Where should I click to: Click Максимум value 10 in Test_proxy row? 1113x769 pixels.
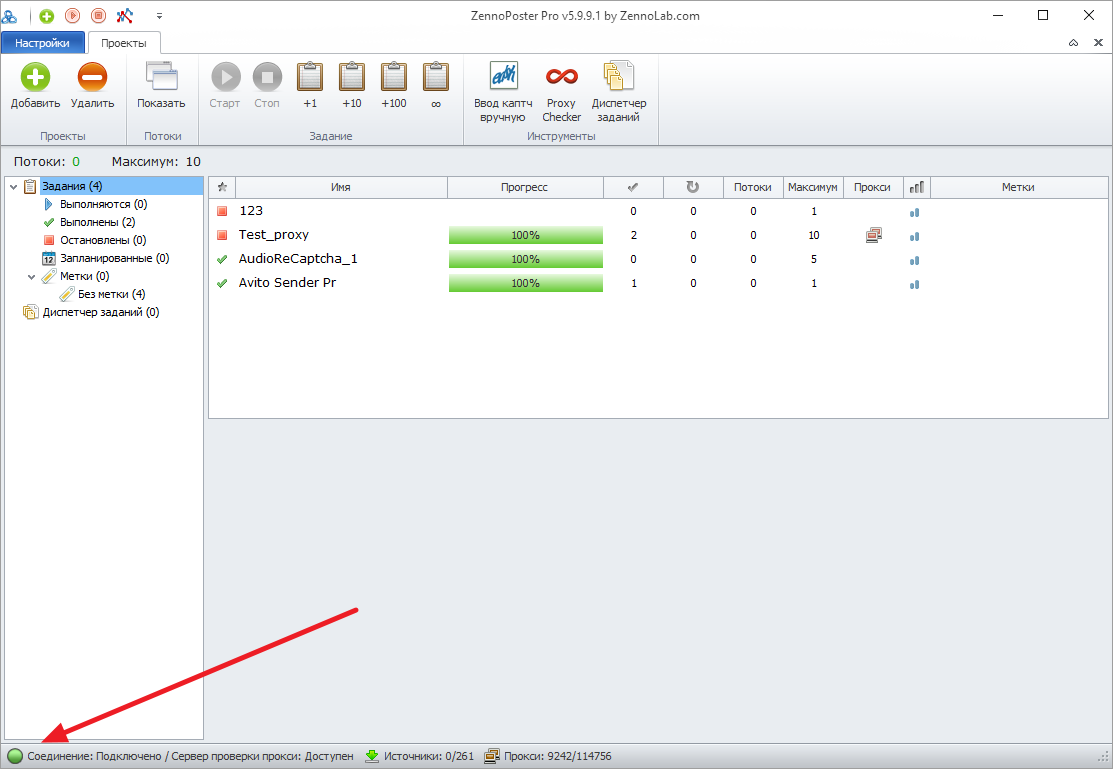coord(813,235)
